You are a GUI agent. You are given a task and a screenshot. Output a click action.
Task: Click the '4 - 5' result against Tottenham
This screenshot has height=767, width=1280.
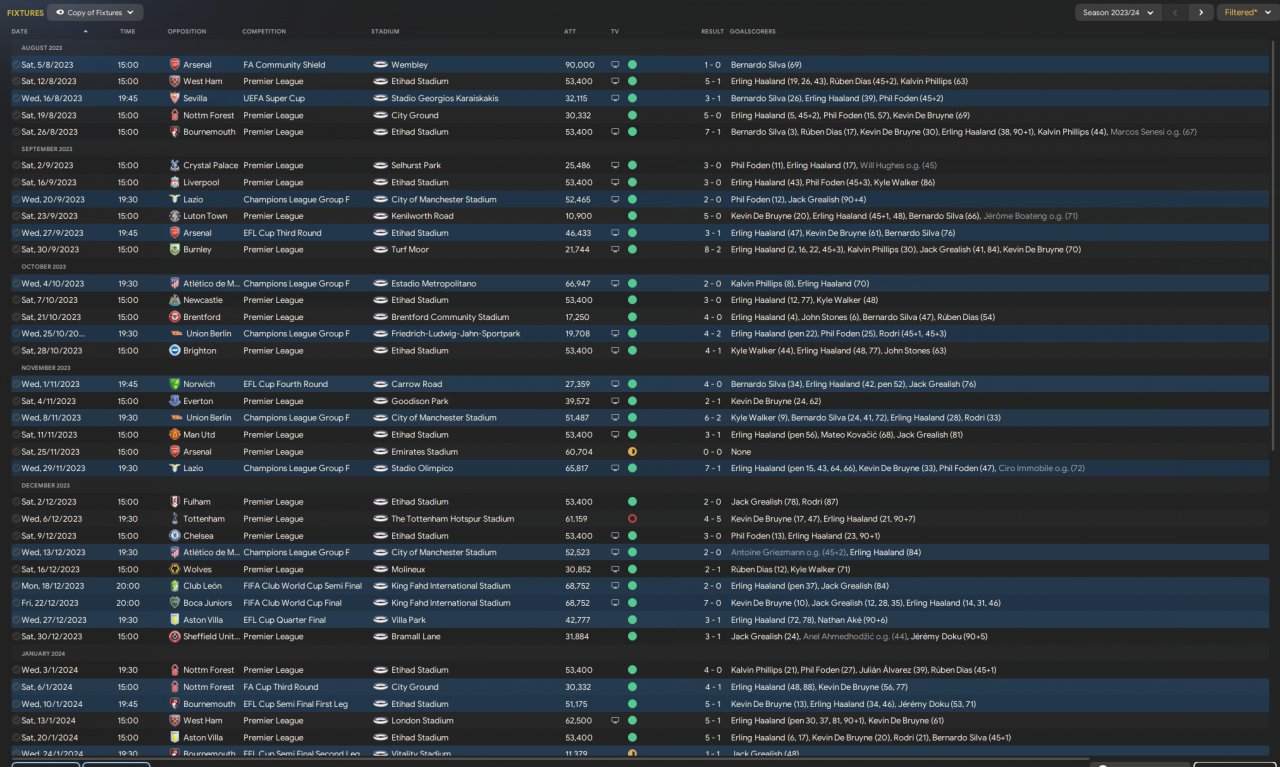pyautogui.click(x=712, y=519)
